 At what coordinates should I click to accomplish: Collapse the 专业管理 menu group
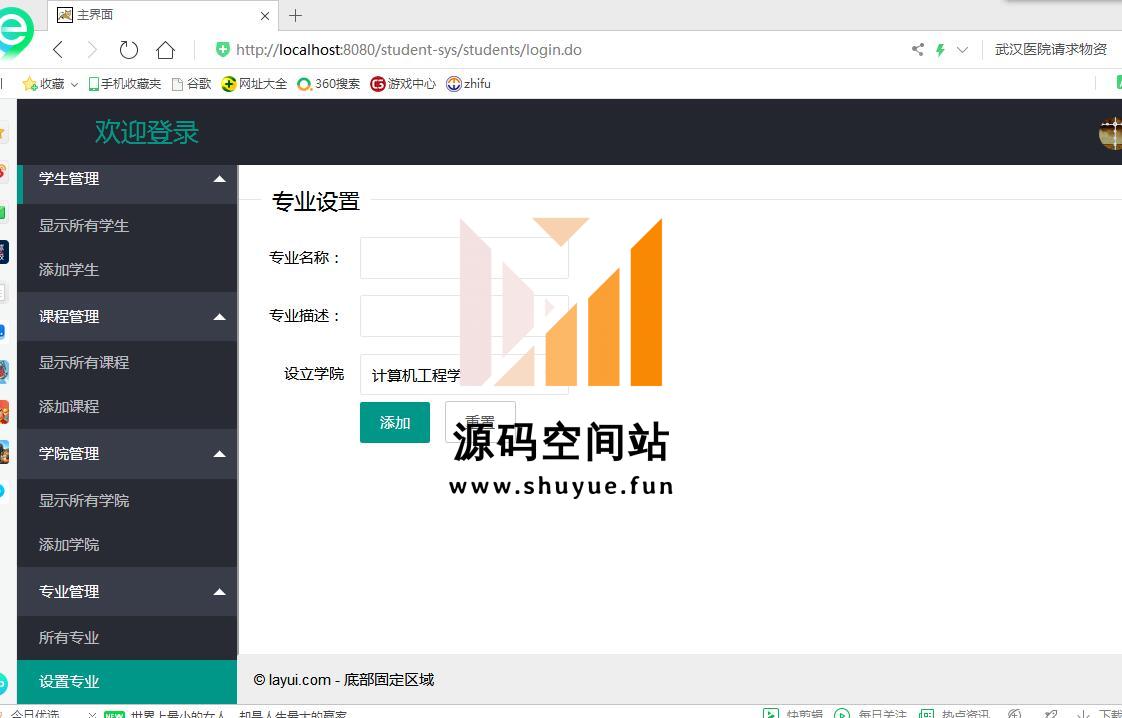[127, 591]
